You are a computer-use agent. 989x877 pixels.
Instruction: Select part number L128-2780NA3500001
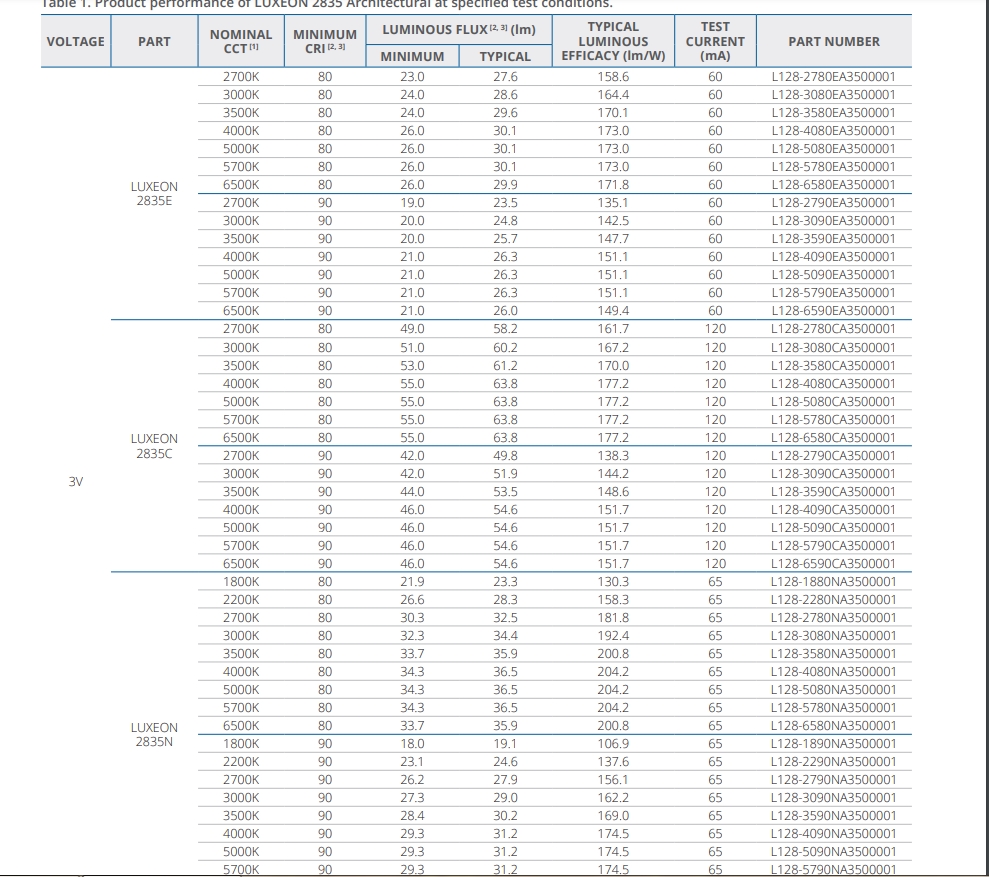click(834, 618)
